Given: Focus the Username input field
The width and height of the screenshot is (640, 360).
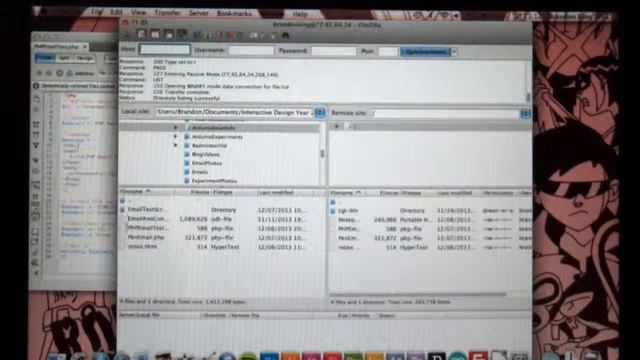Looking at the screenshot, I should tap(251, 50).
